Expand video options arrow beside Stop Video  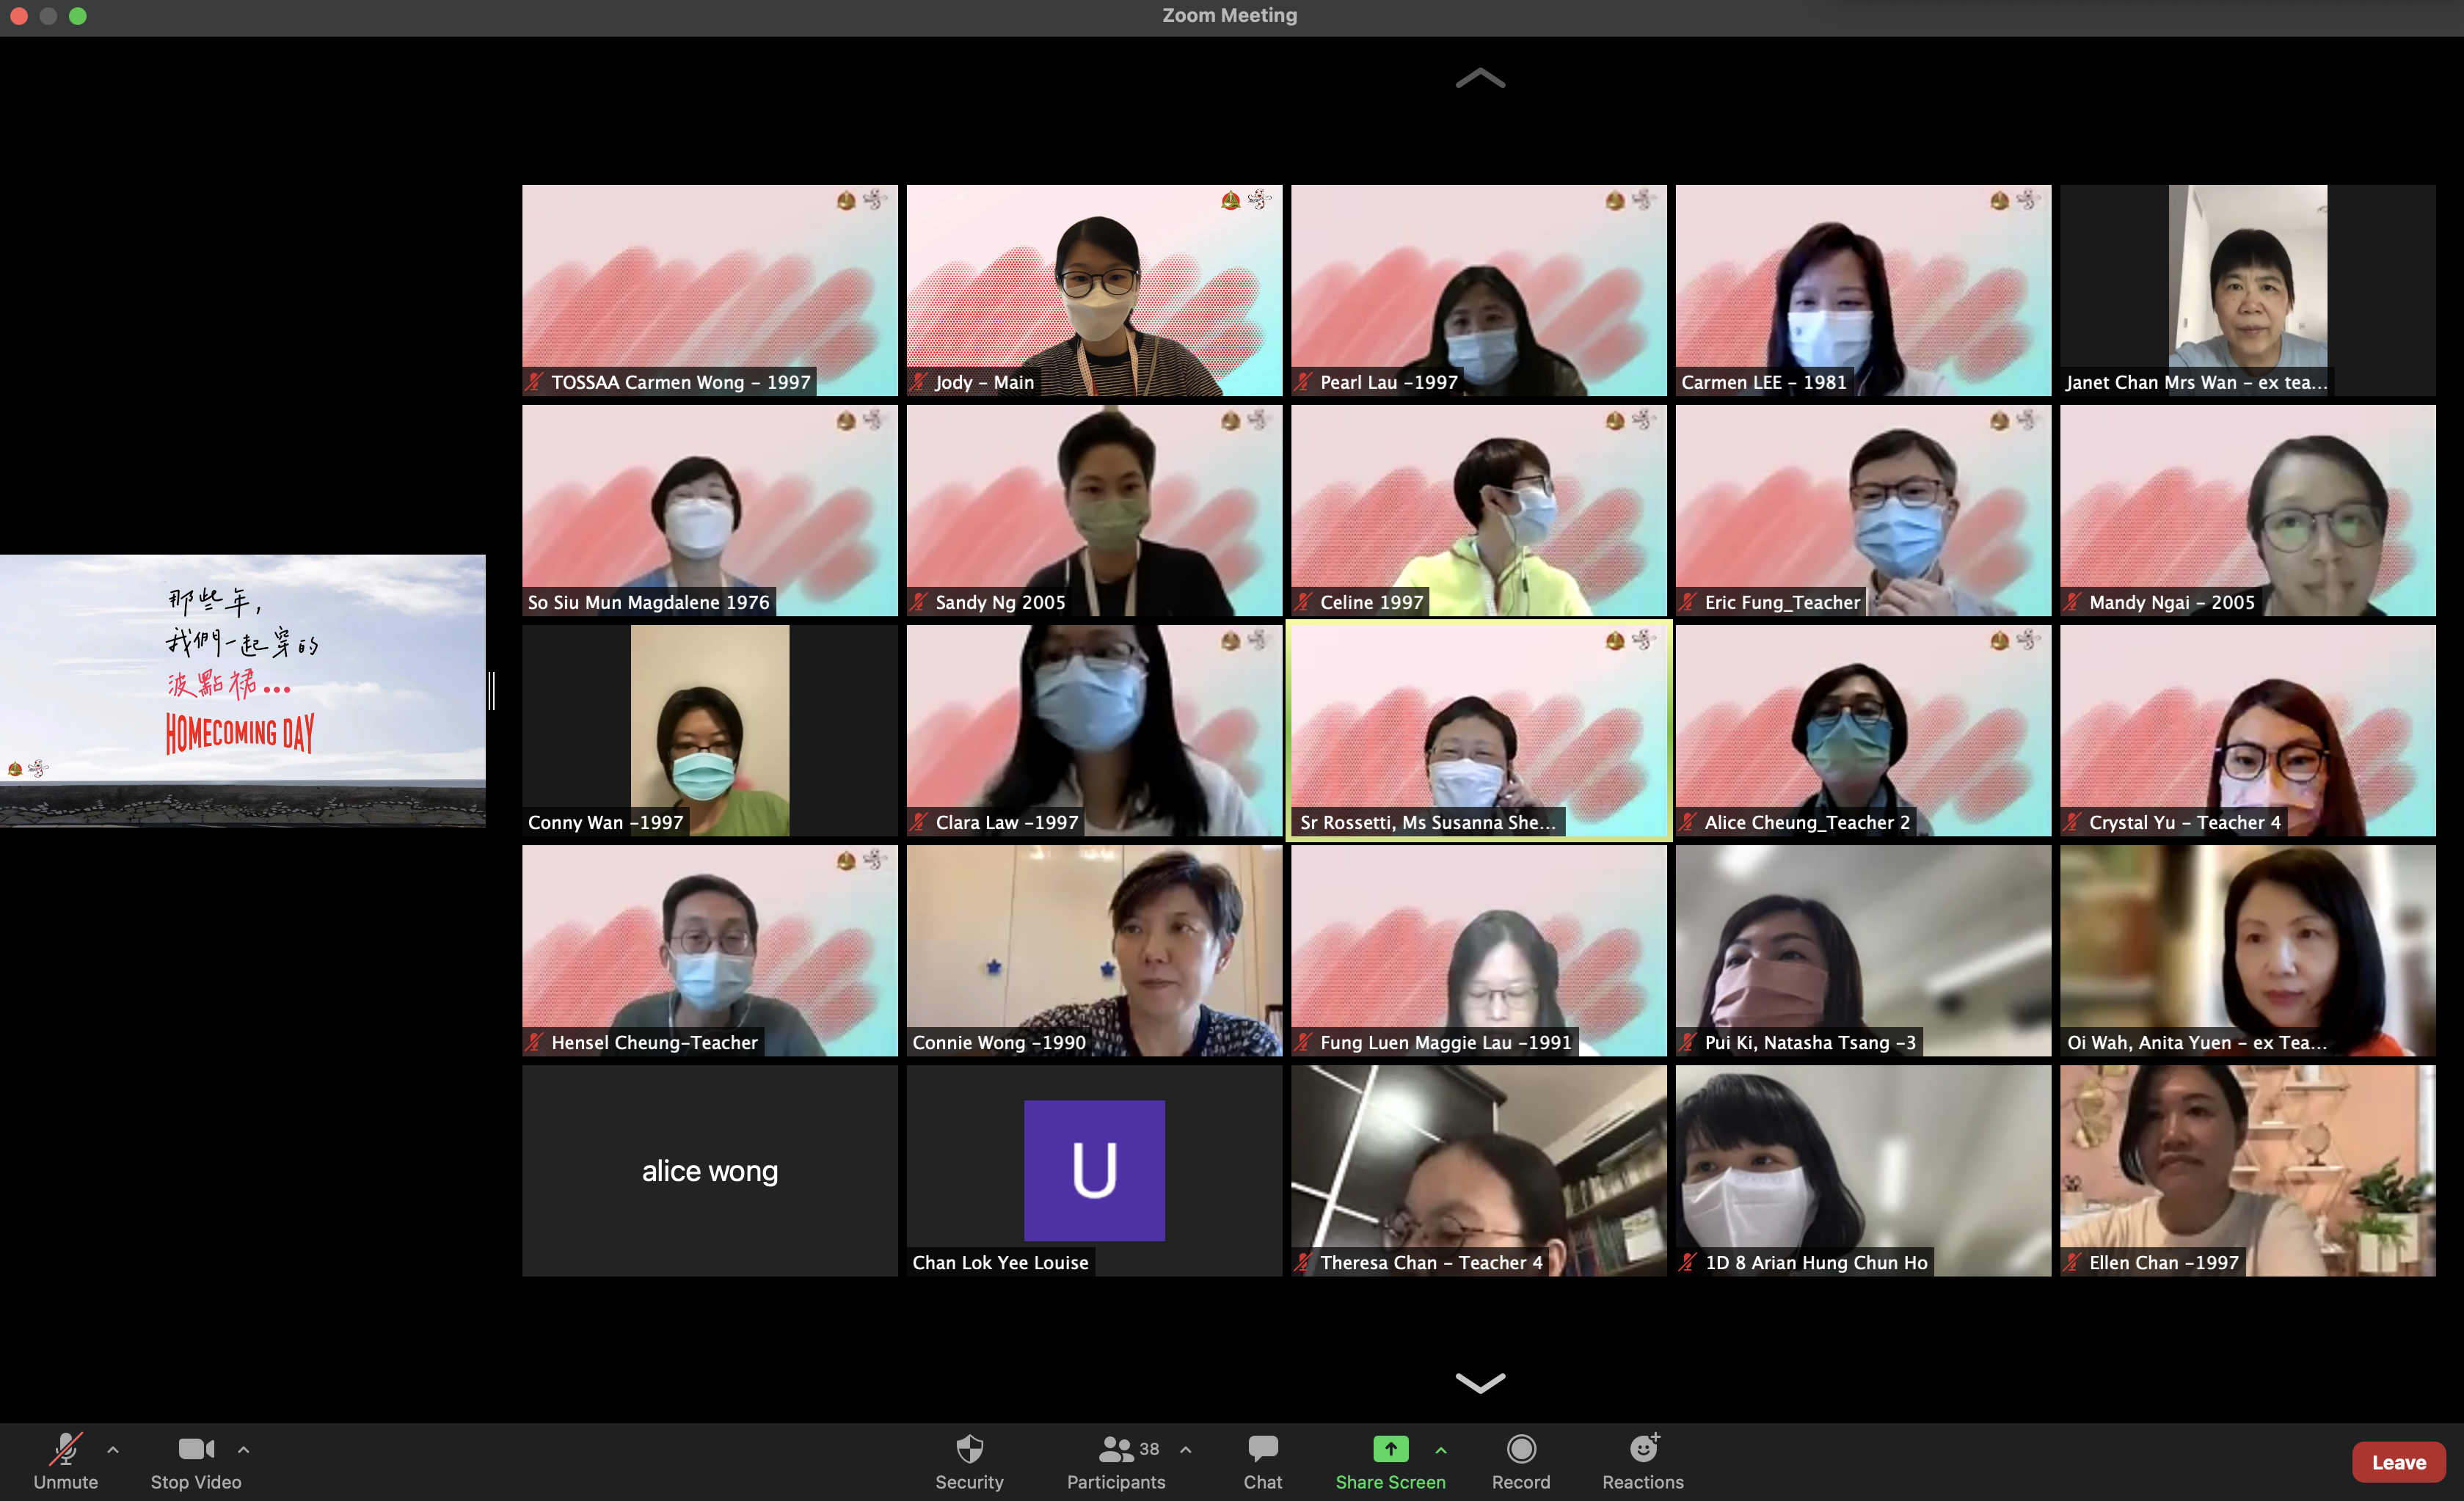click(243, 1449)
